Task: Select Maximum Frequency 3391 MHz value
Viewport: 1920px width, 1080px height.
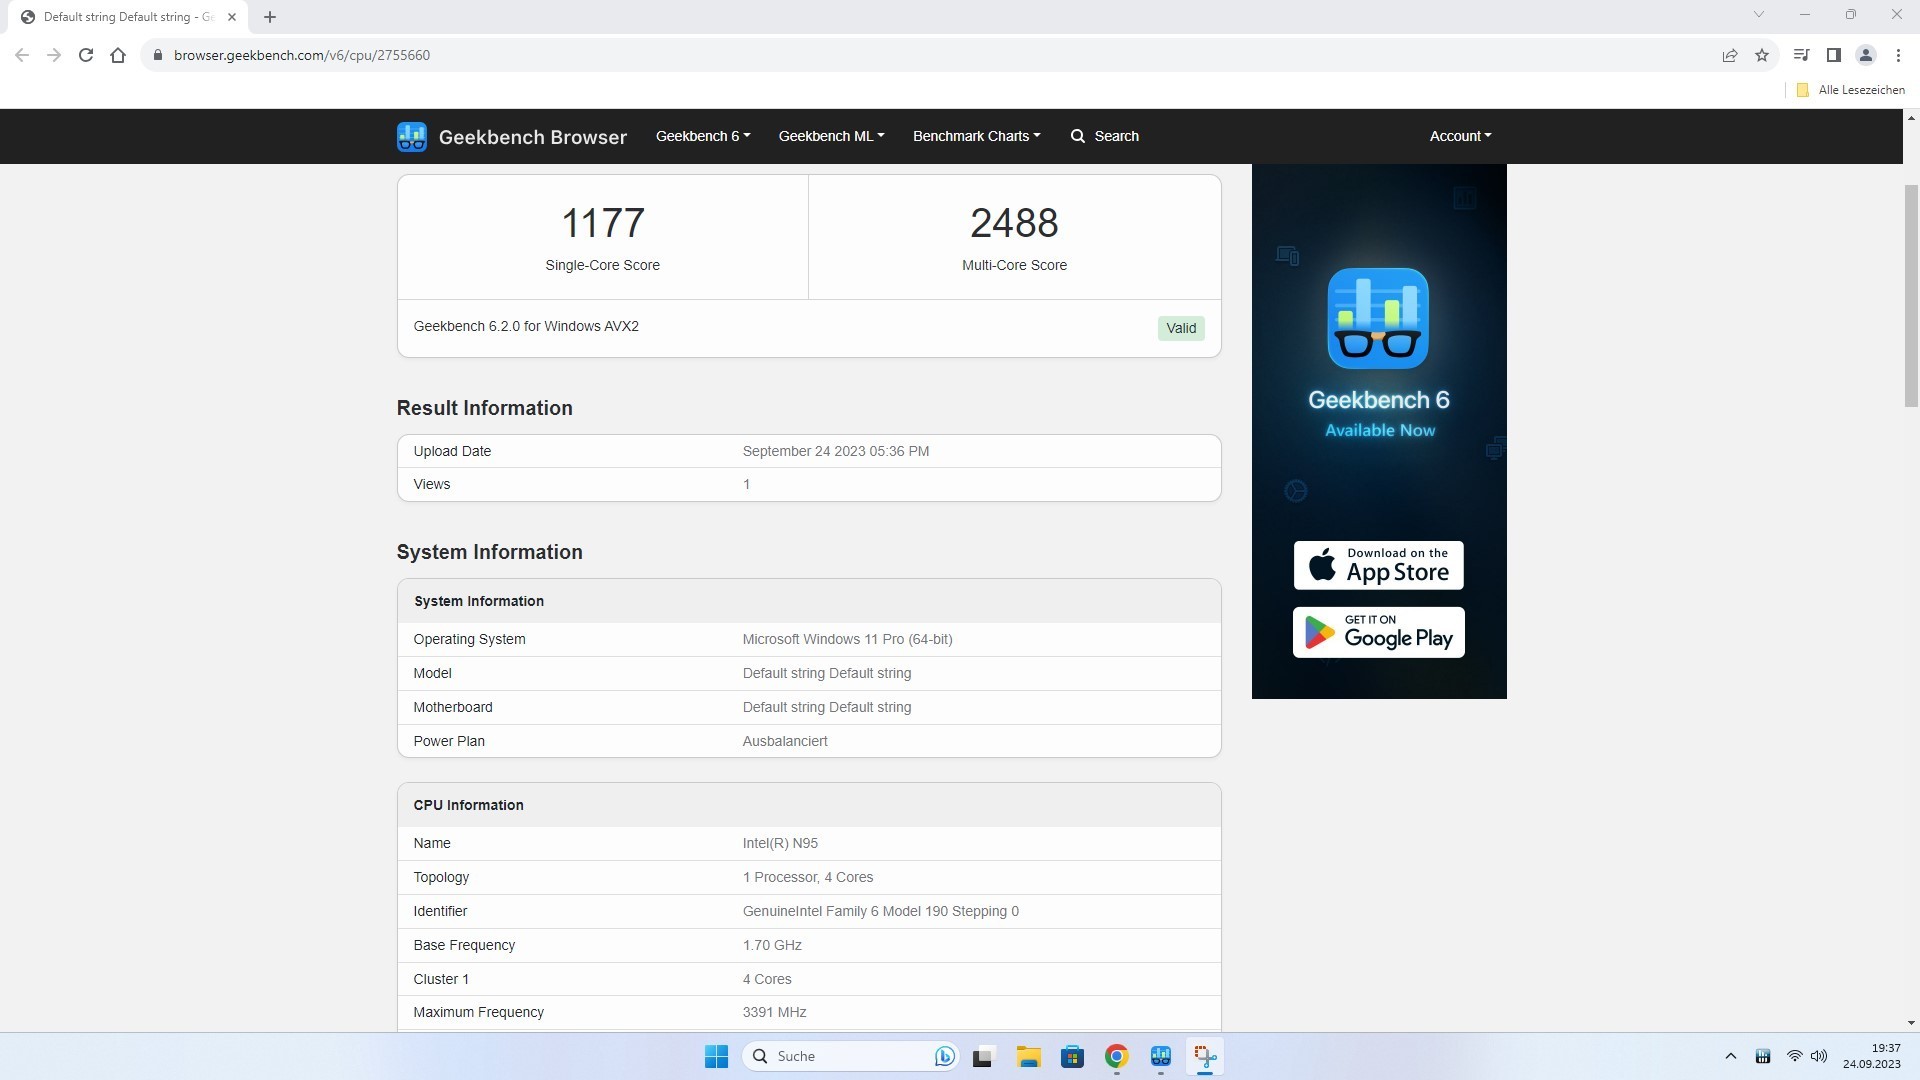Action: click(775, 1012)
